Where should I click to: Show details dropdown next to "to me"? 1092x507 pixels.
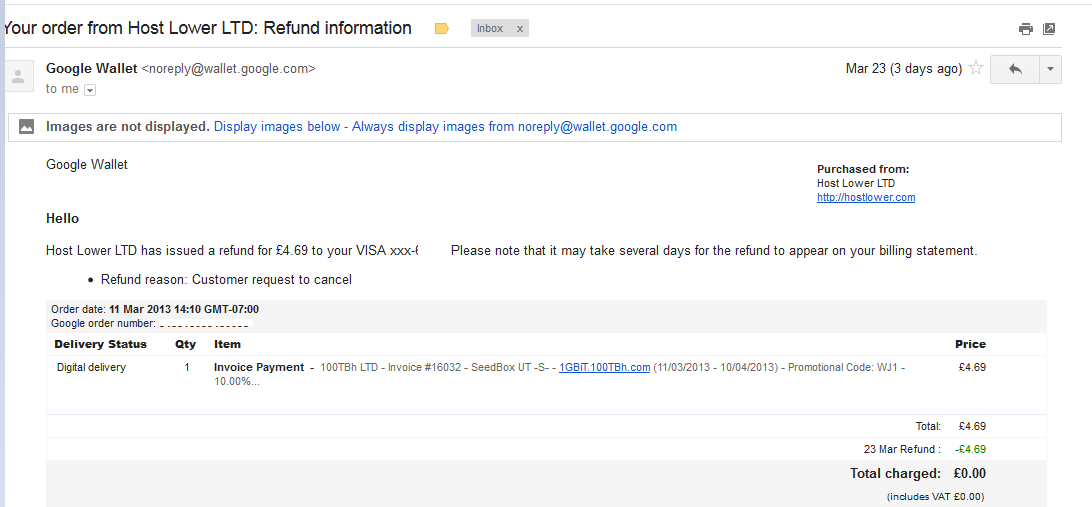(x=90, y=90)
